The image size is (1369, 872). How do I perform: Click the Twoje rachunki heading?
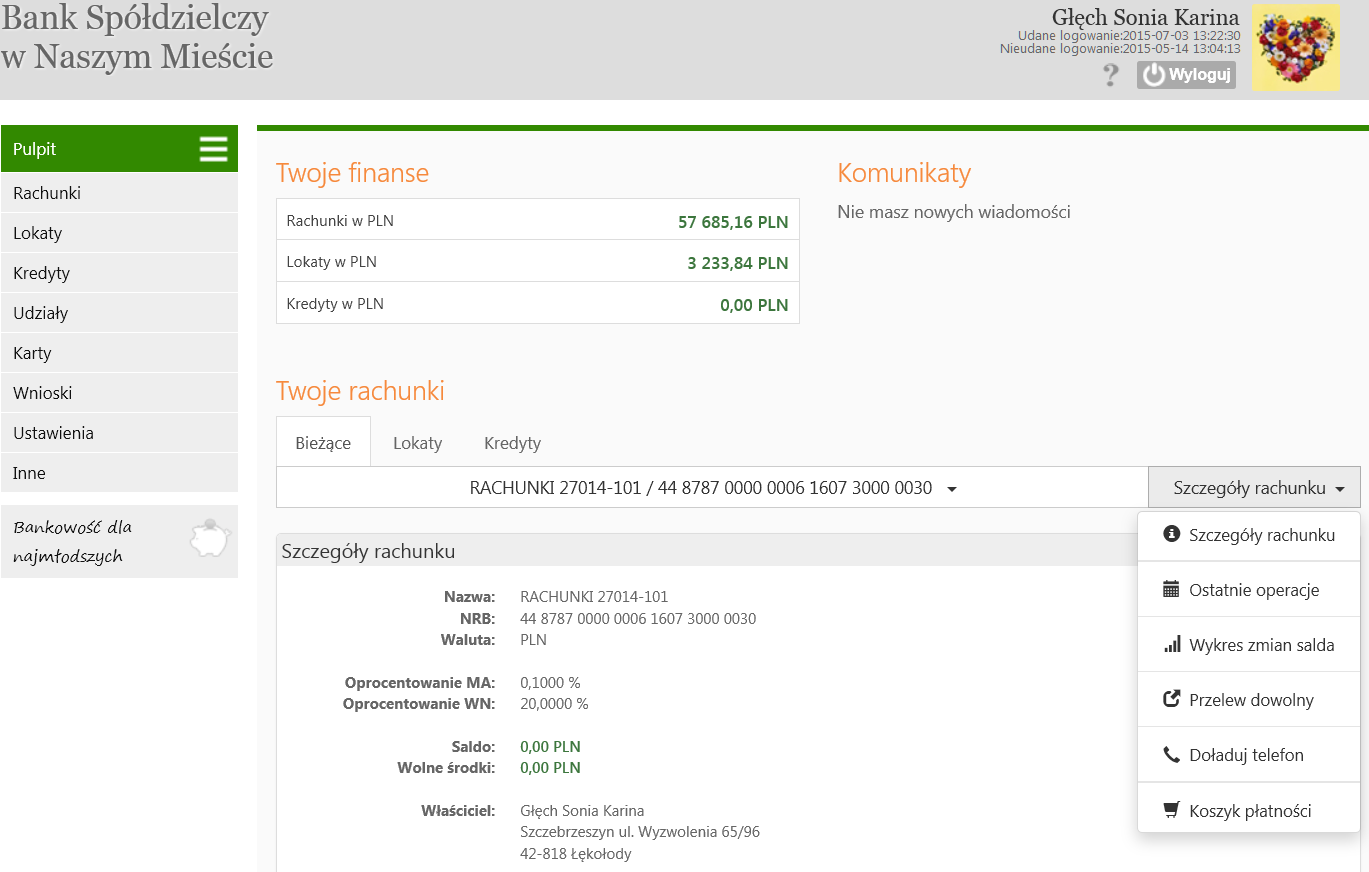point(360,391)
